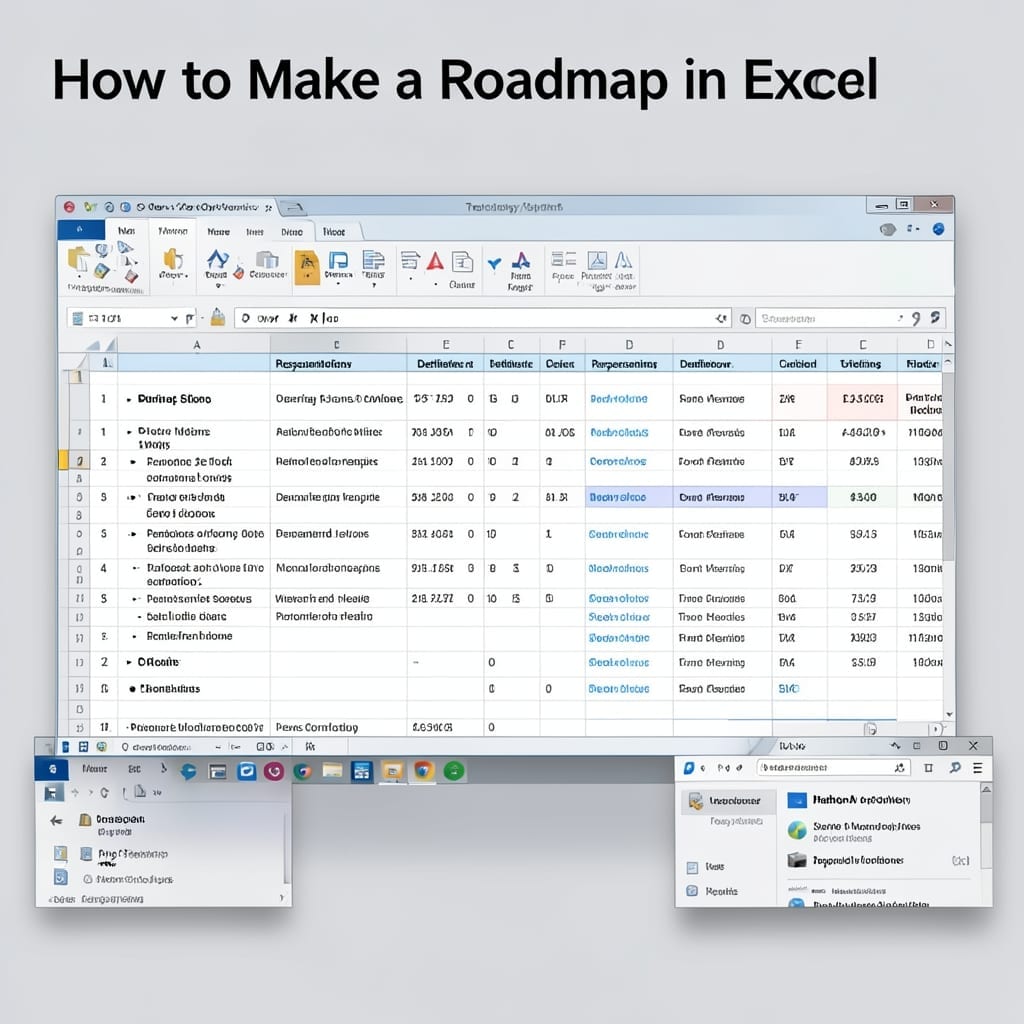Click the gray stacked boxes ribbon icon
Viewport: 1024px width, 1024px height.
click(x=267, y=259)
